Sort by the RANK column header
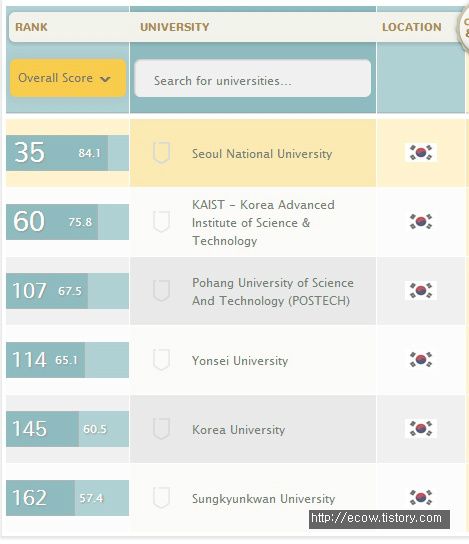Screen dimensions: 469x544 coord(31,27)
